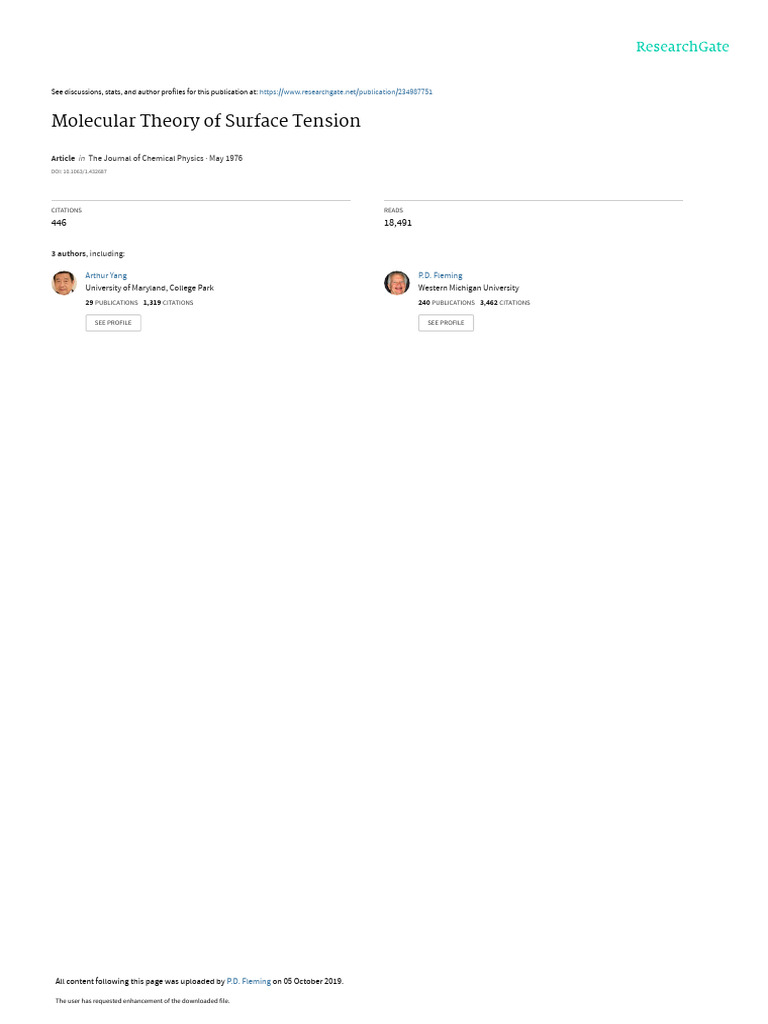Viewport: 768px width, 1024px height.
Task: Click Western Michigan University affiliation
Action: coord(469,288)
